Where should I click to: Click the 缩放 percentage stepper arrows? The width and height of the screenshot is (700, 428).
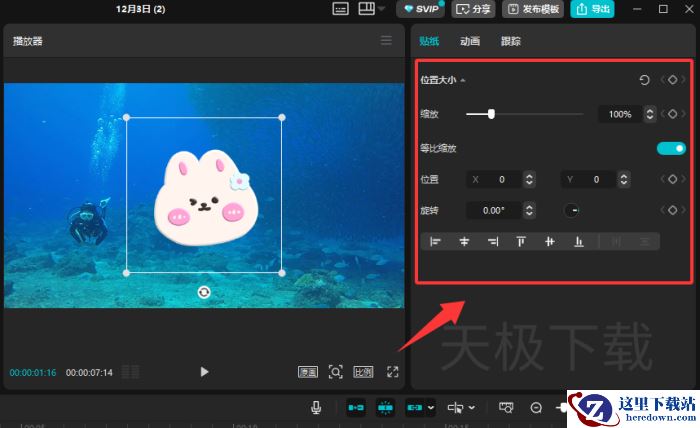point(650,114)
